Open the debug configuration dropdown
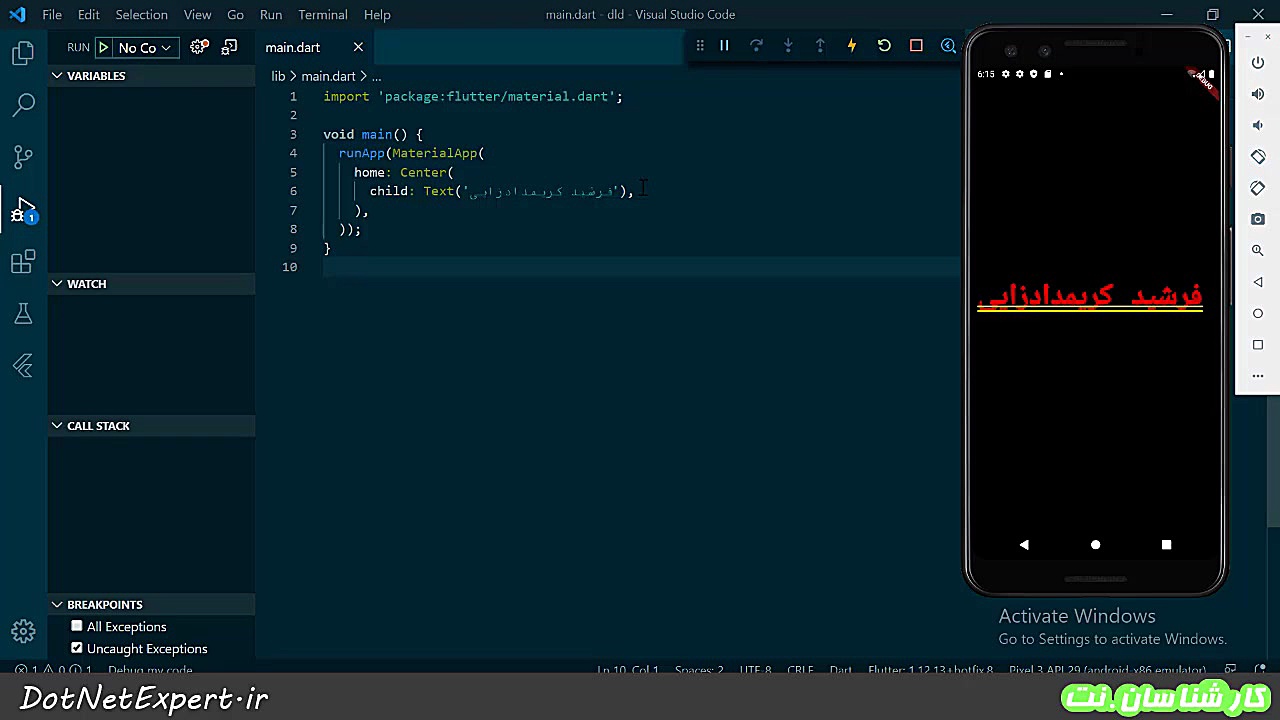1280x720 pixels. [x=145, y=48]
